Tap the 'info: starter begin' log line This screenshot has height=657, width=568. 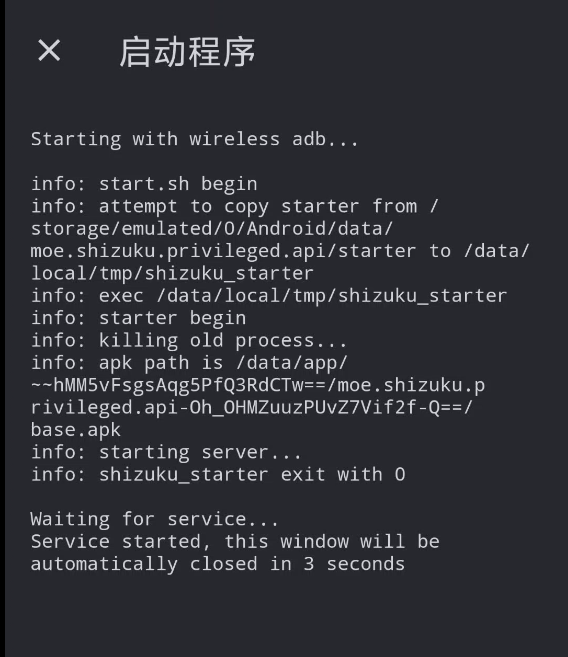(138, 318)
